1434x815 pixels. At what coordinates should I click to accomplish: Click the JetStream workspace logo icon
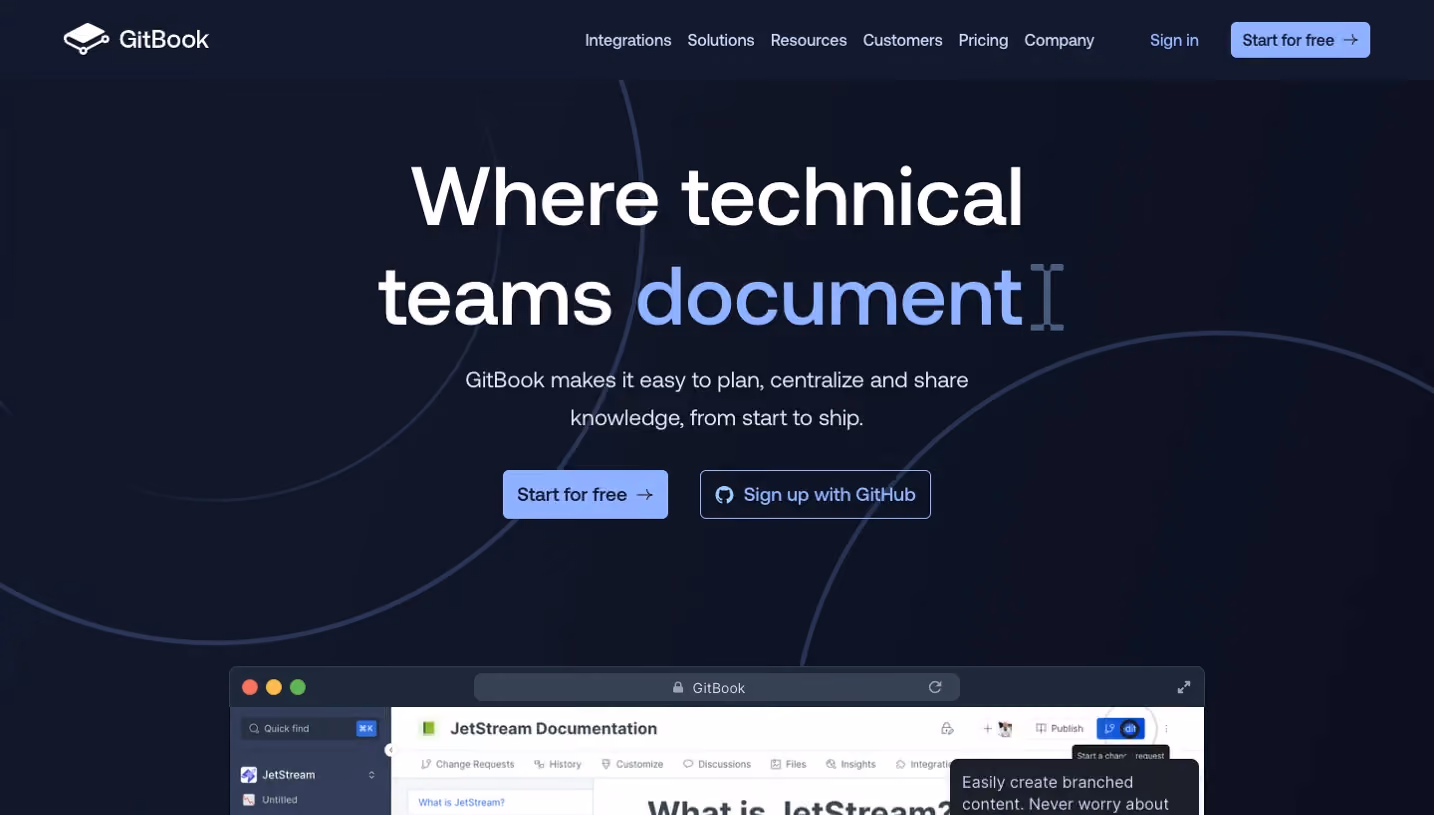click(249, 775)
